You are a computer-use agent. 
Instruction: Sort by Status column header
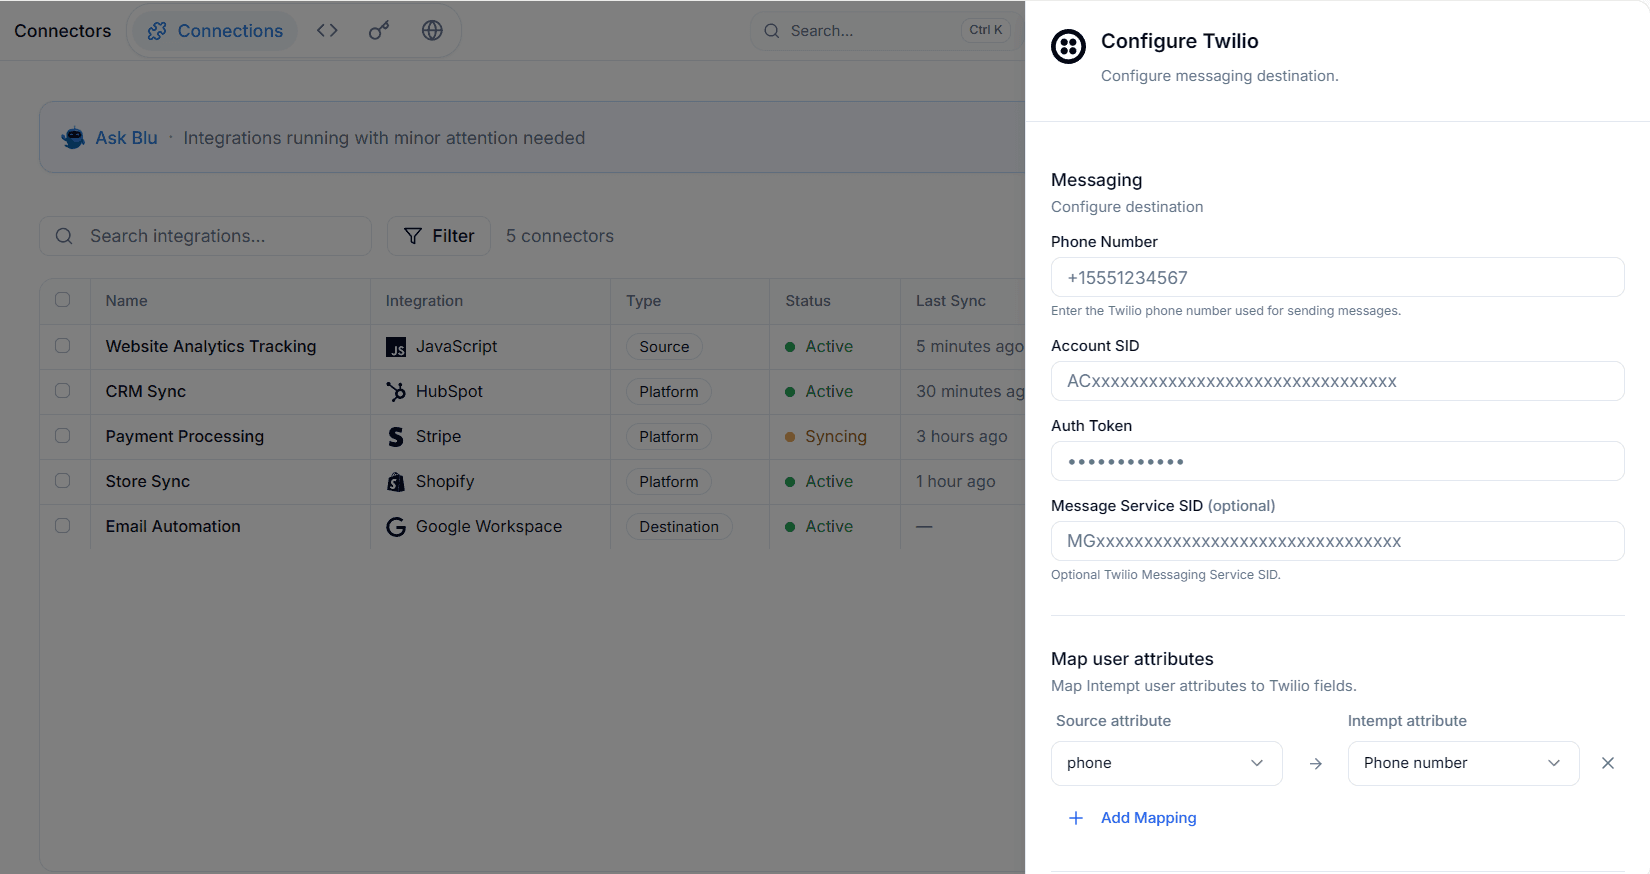pos(808,301)
